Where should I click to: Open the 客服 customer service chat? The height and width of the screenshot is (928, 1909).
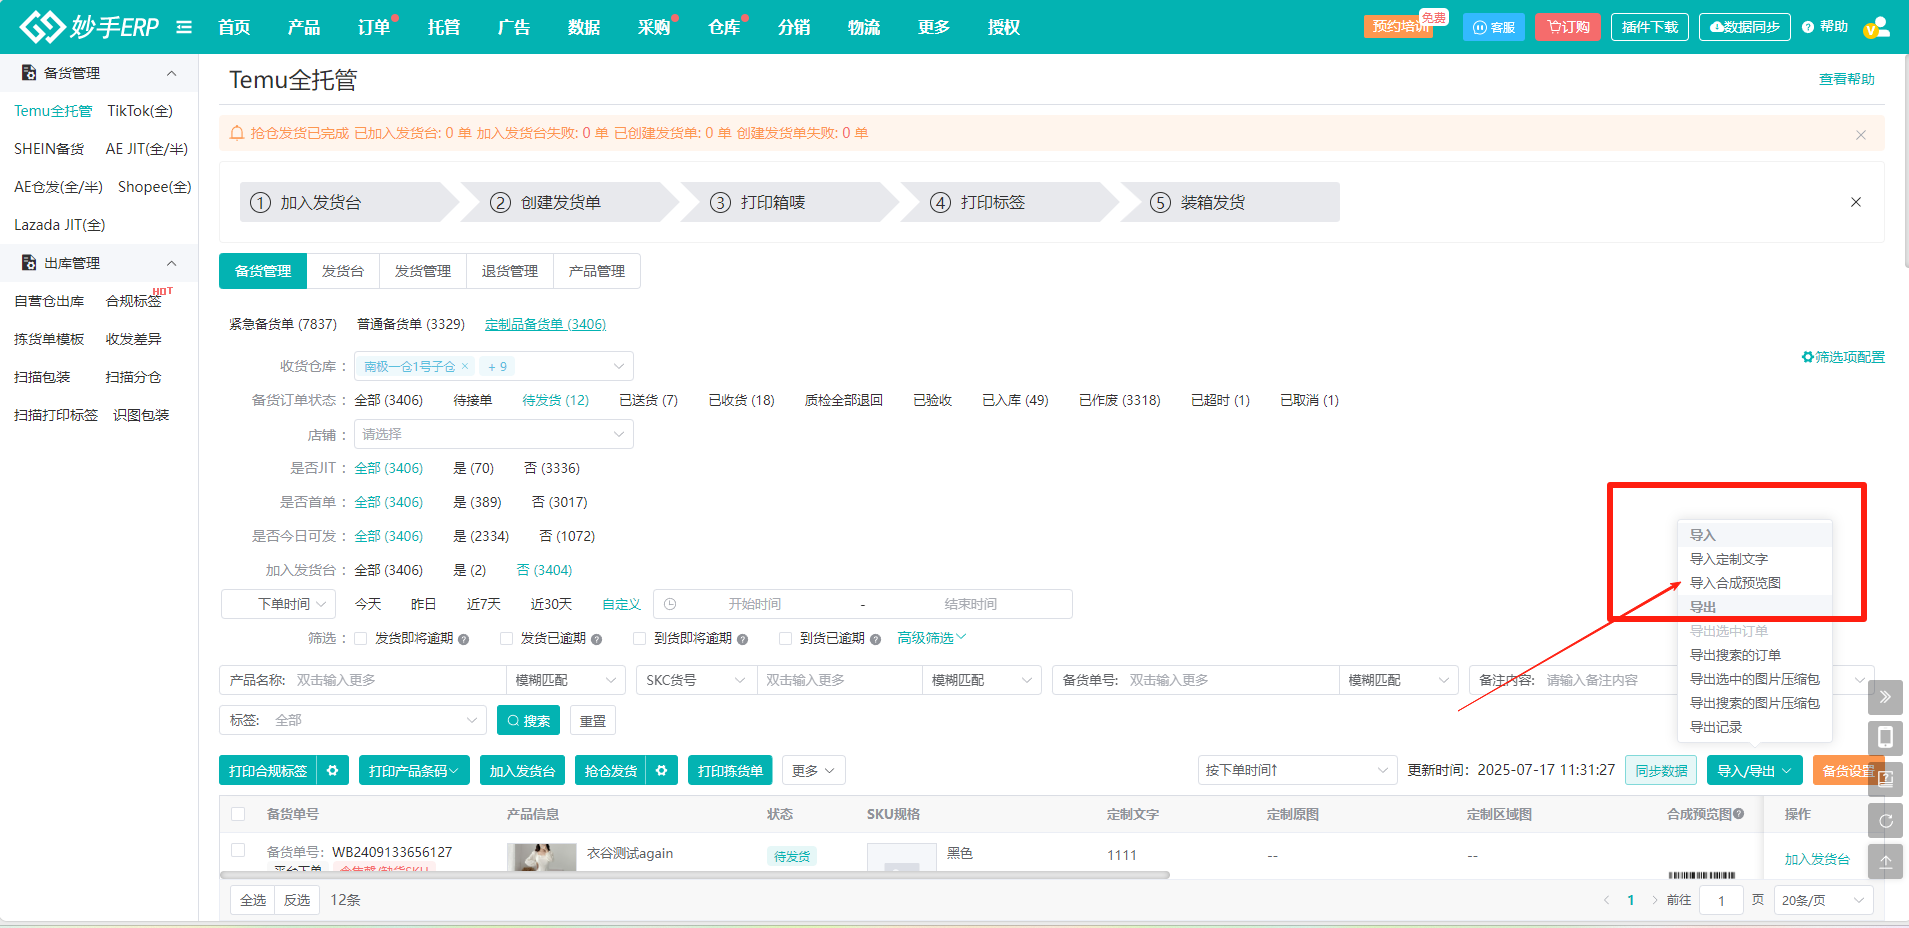1493,27
